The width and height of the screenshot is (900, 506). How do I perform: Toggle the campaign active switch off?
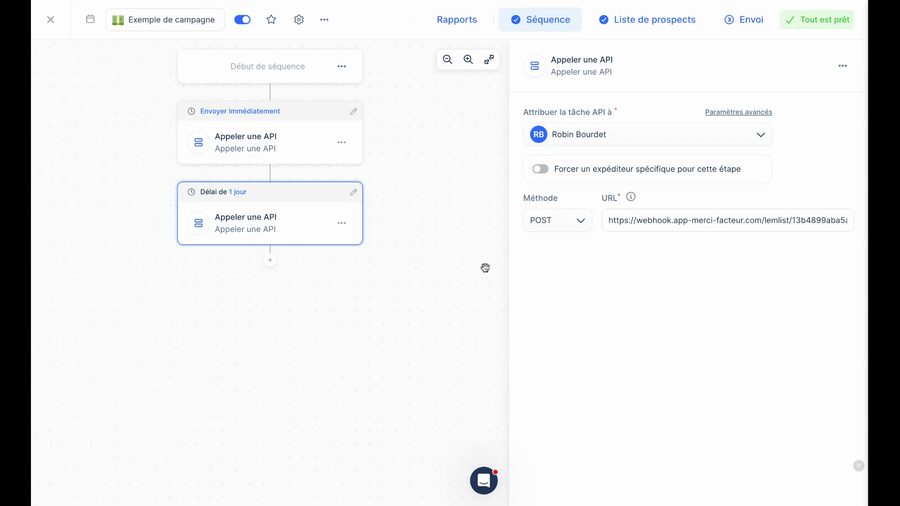(x=242, y=20)
